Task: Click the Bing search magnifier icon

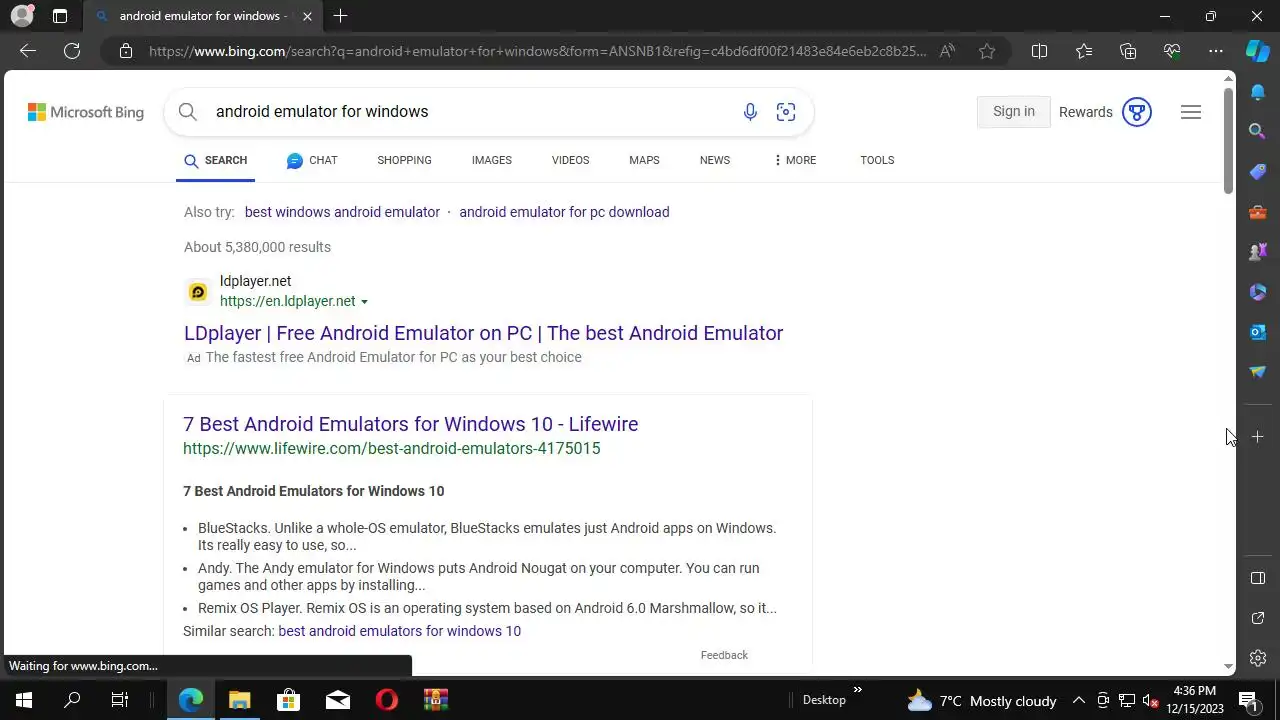Action: [187, 112]
